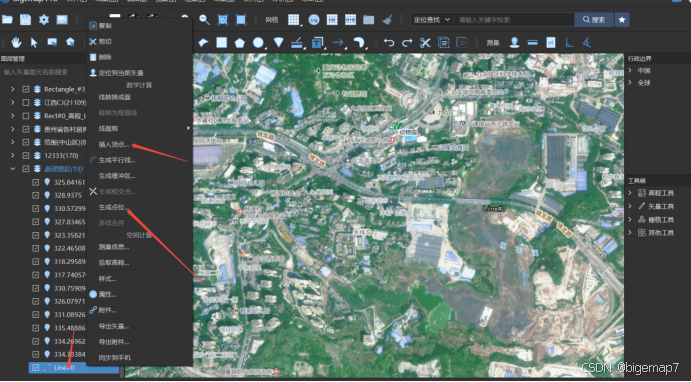Select the Line#0 row in layer tree
The image size is (691, 382).
[73, 368]
